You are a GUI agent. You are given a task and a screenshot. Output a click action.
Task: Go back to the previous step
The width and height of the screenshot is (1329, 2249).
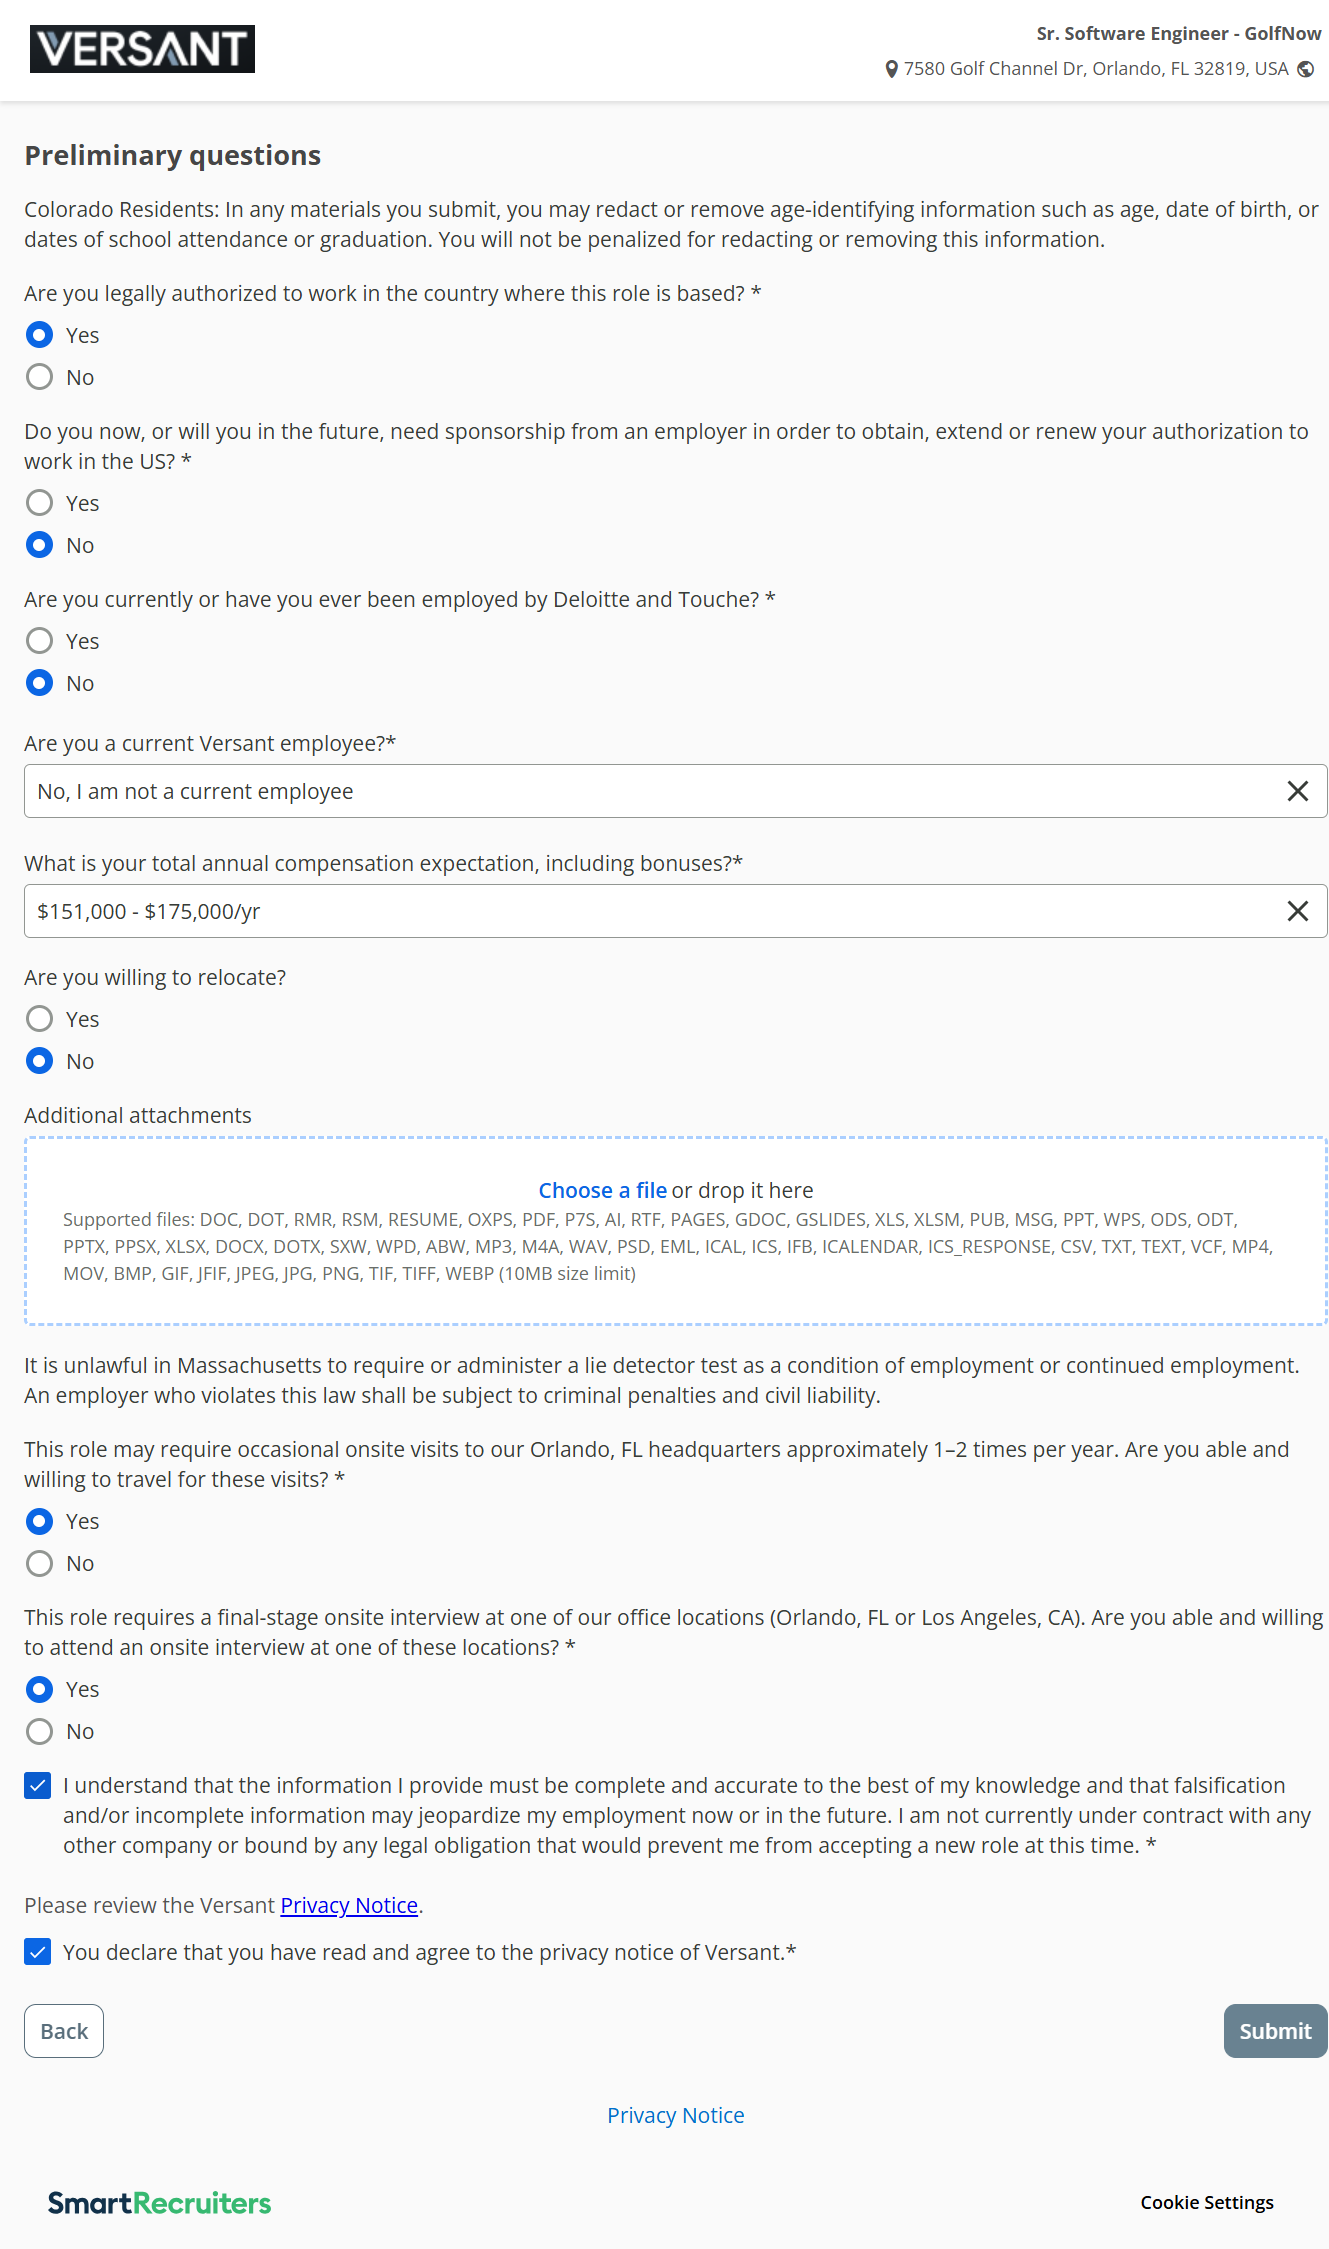tap(64, 2031)
